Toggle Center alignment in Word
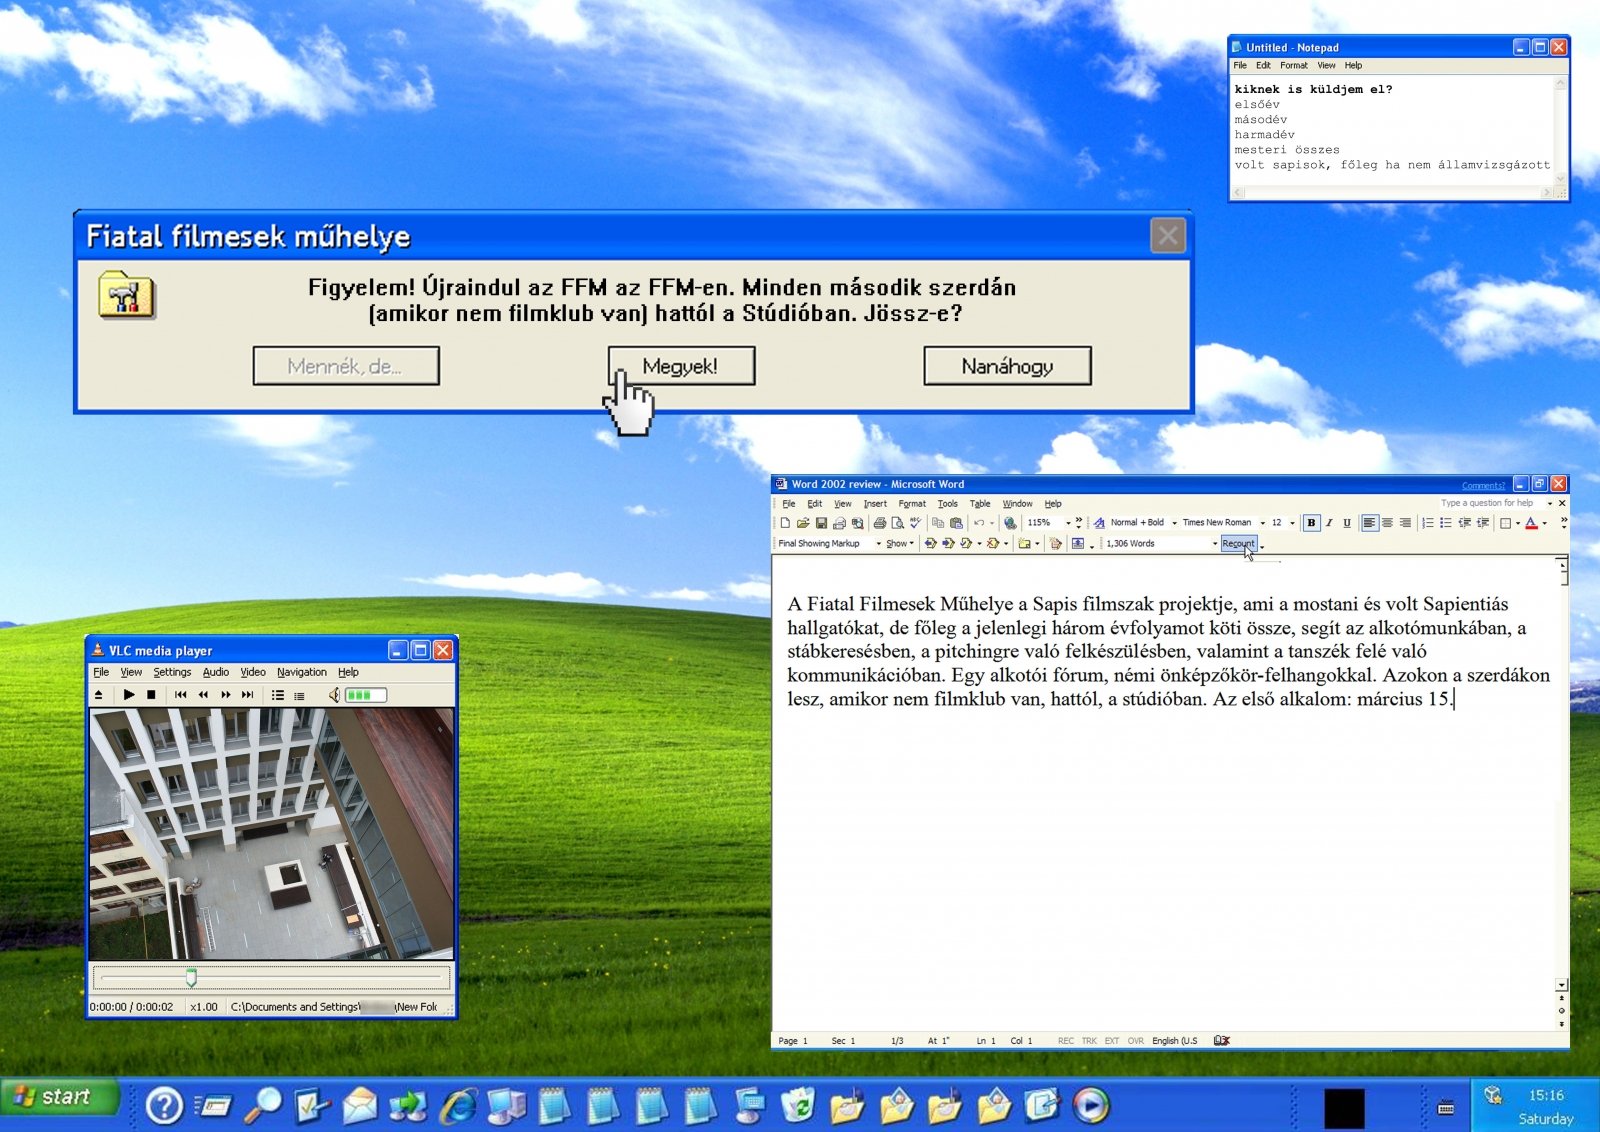 pos(1388,523)
